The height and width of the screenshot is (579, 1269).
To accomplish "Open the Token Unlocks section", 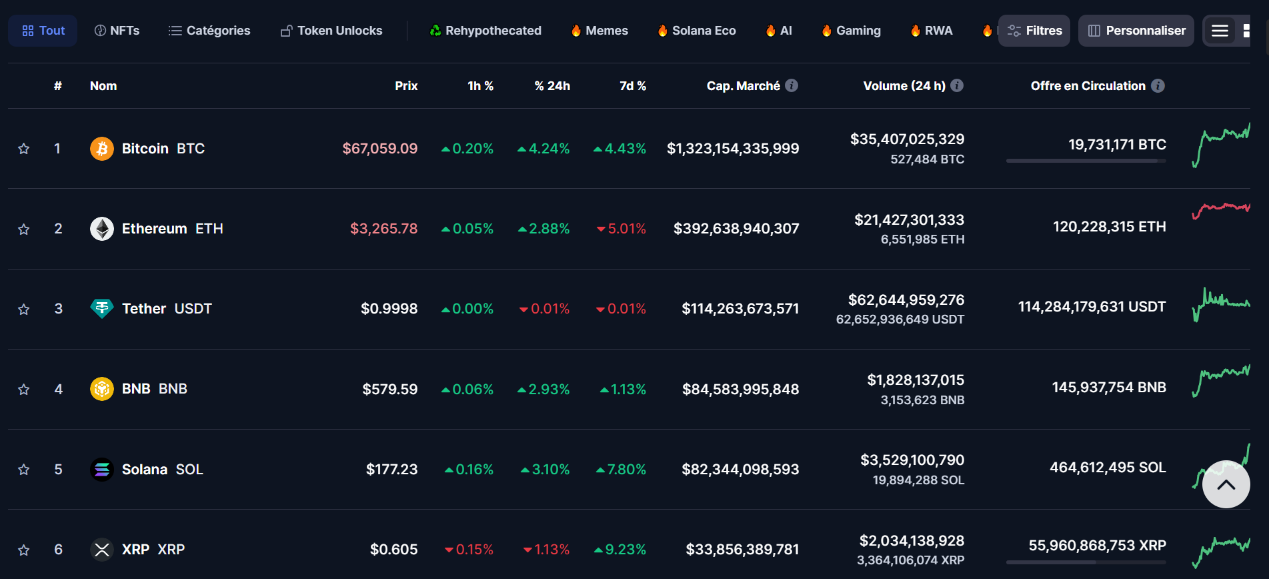I will pyautogui.click(x=331, y=30).
